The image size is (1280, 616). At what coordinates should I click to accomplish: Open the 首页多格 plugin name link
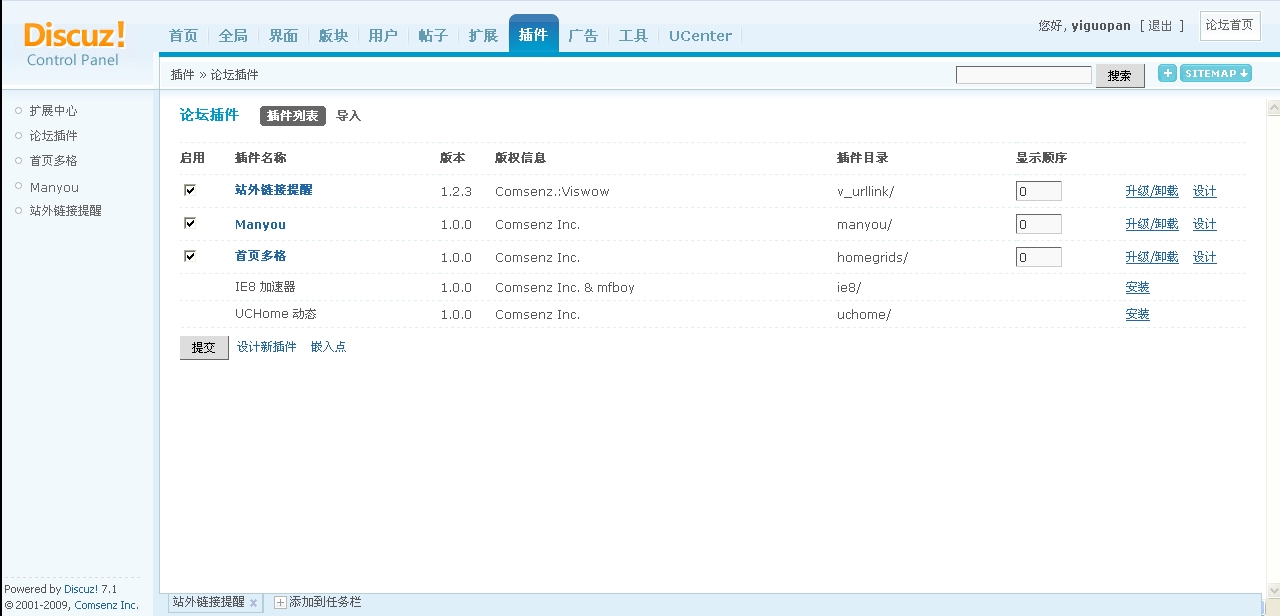click(x=261, y=256)
